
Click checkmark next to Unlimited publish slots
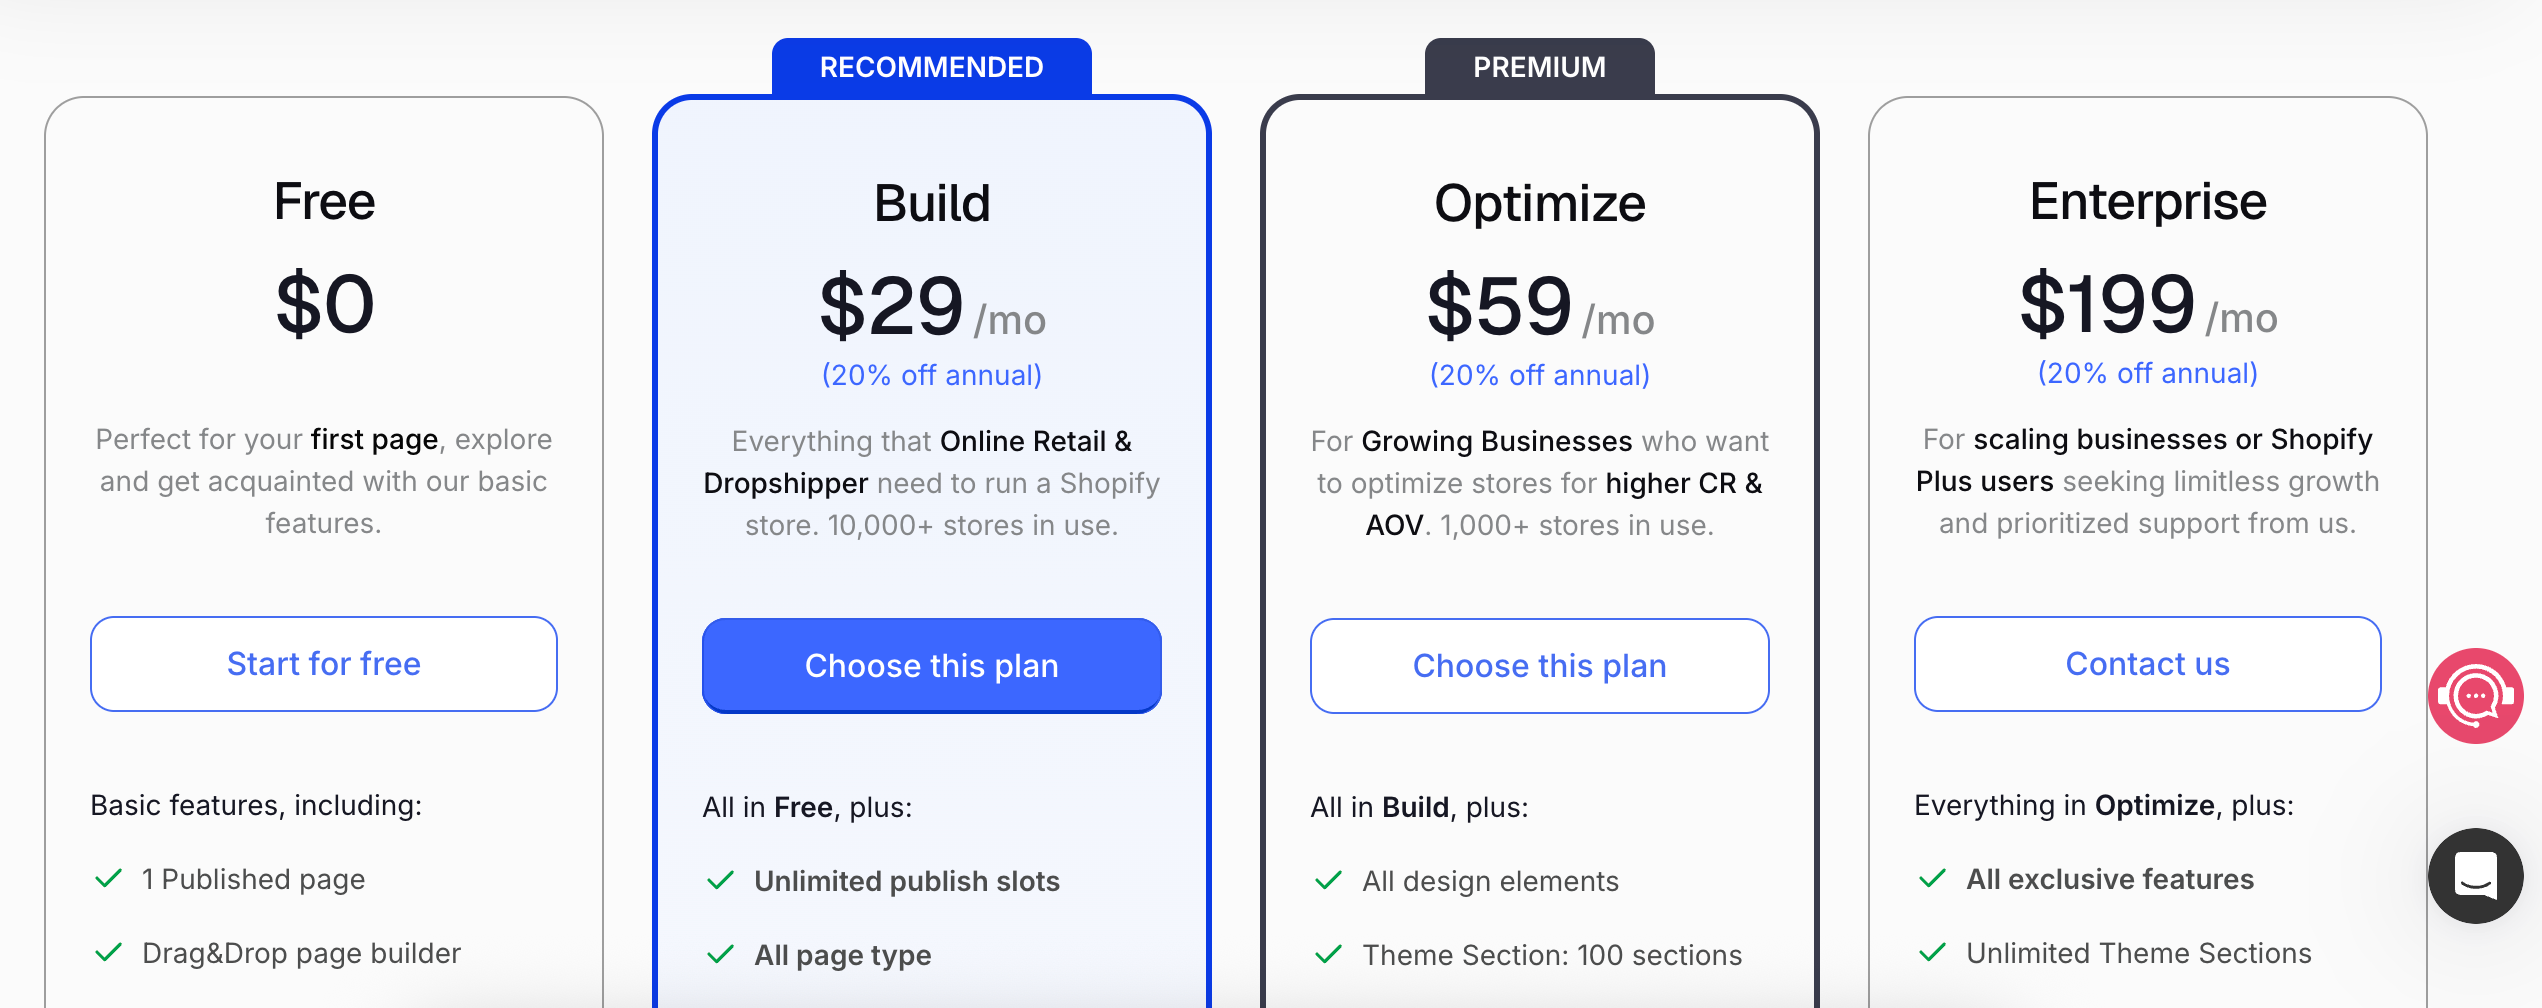click(720, 881)
